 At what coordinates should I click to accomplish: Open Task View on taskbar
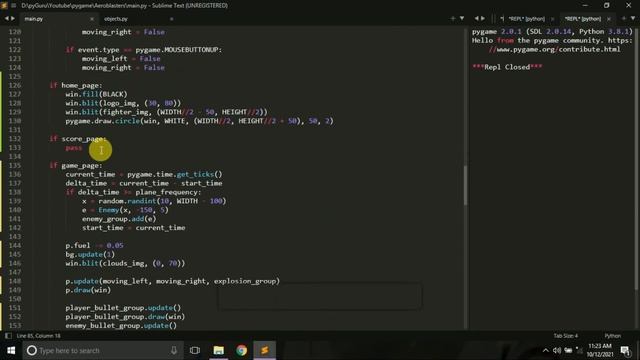tap(195, 350)
